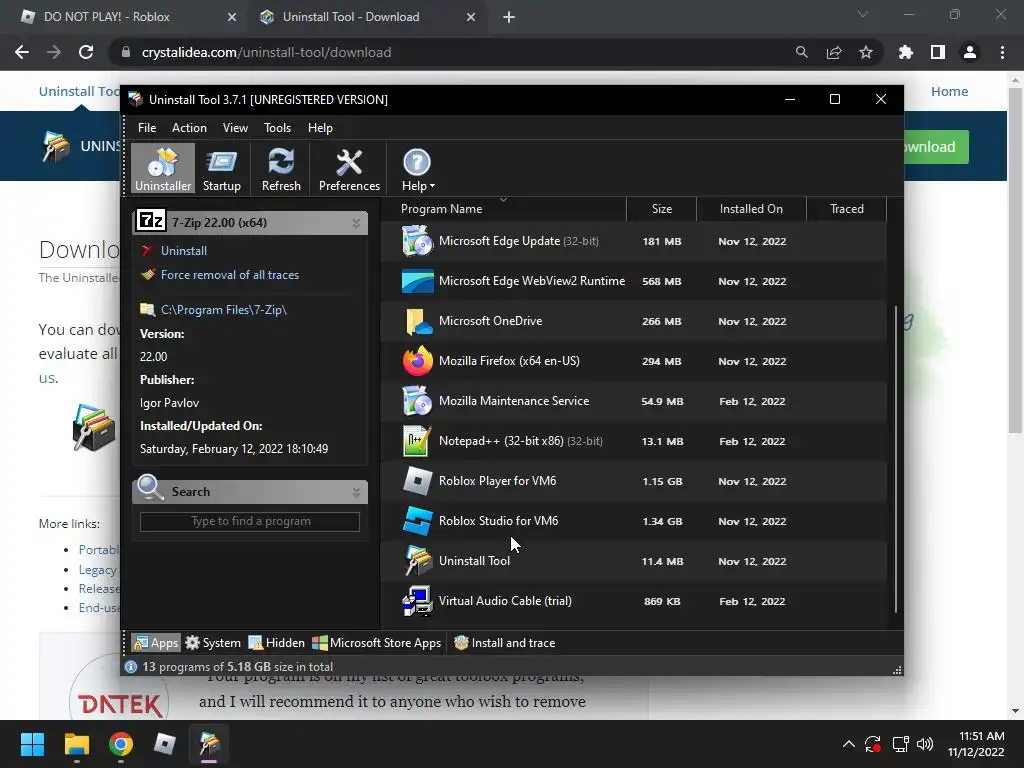The image size is (1024, 768).
Task: Click the taskbar volume icon
Action: coord(925,744)
